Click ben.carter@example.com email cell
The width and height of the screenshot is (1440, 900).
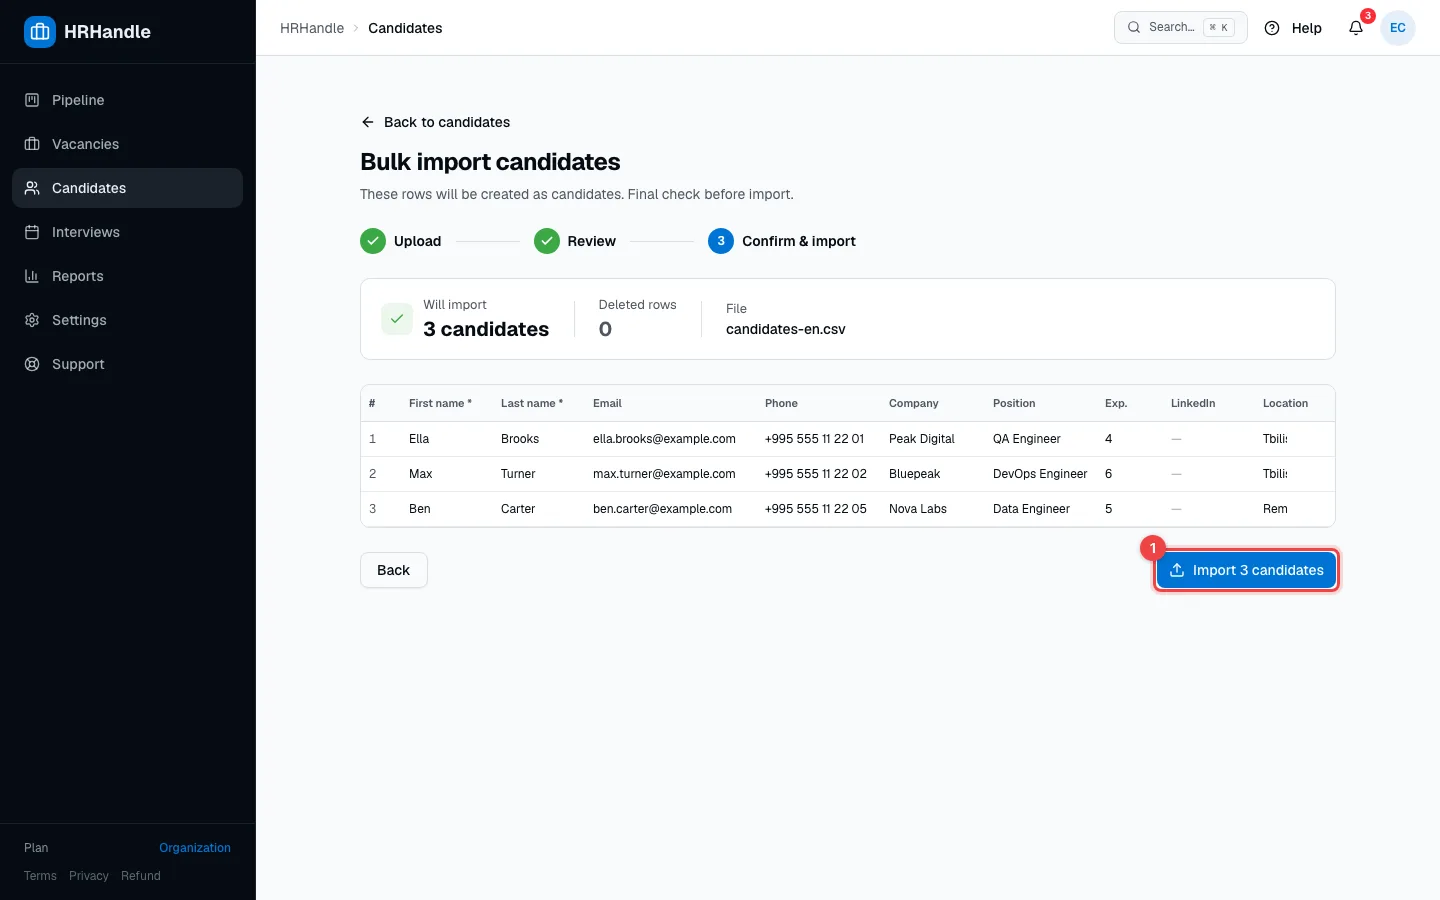tap(662, 509)
